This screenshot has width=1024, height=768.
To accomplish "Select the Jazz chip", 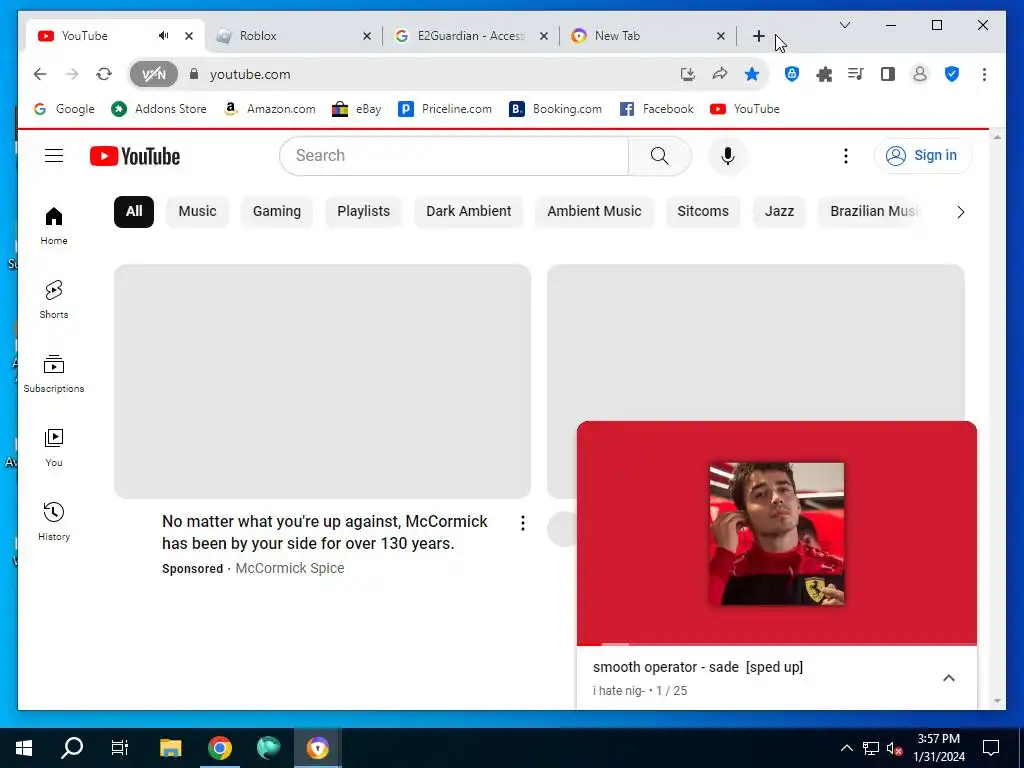I will tap(779, 212).
